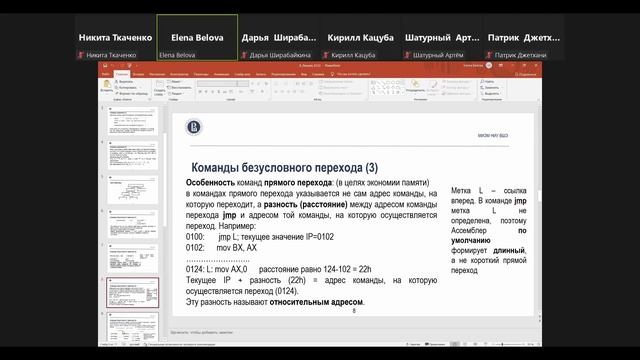Click the Reset slide (Восстановить) command
Screen dimensions: 640x360
pos(180,87)
